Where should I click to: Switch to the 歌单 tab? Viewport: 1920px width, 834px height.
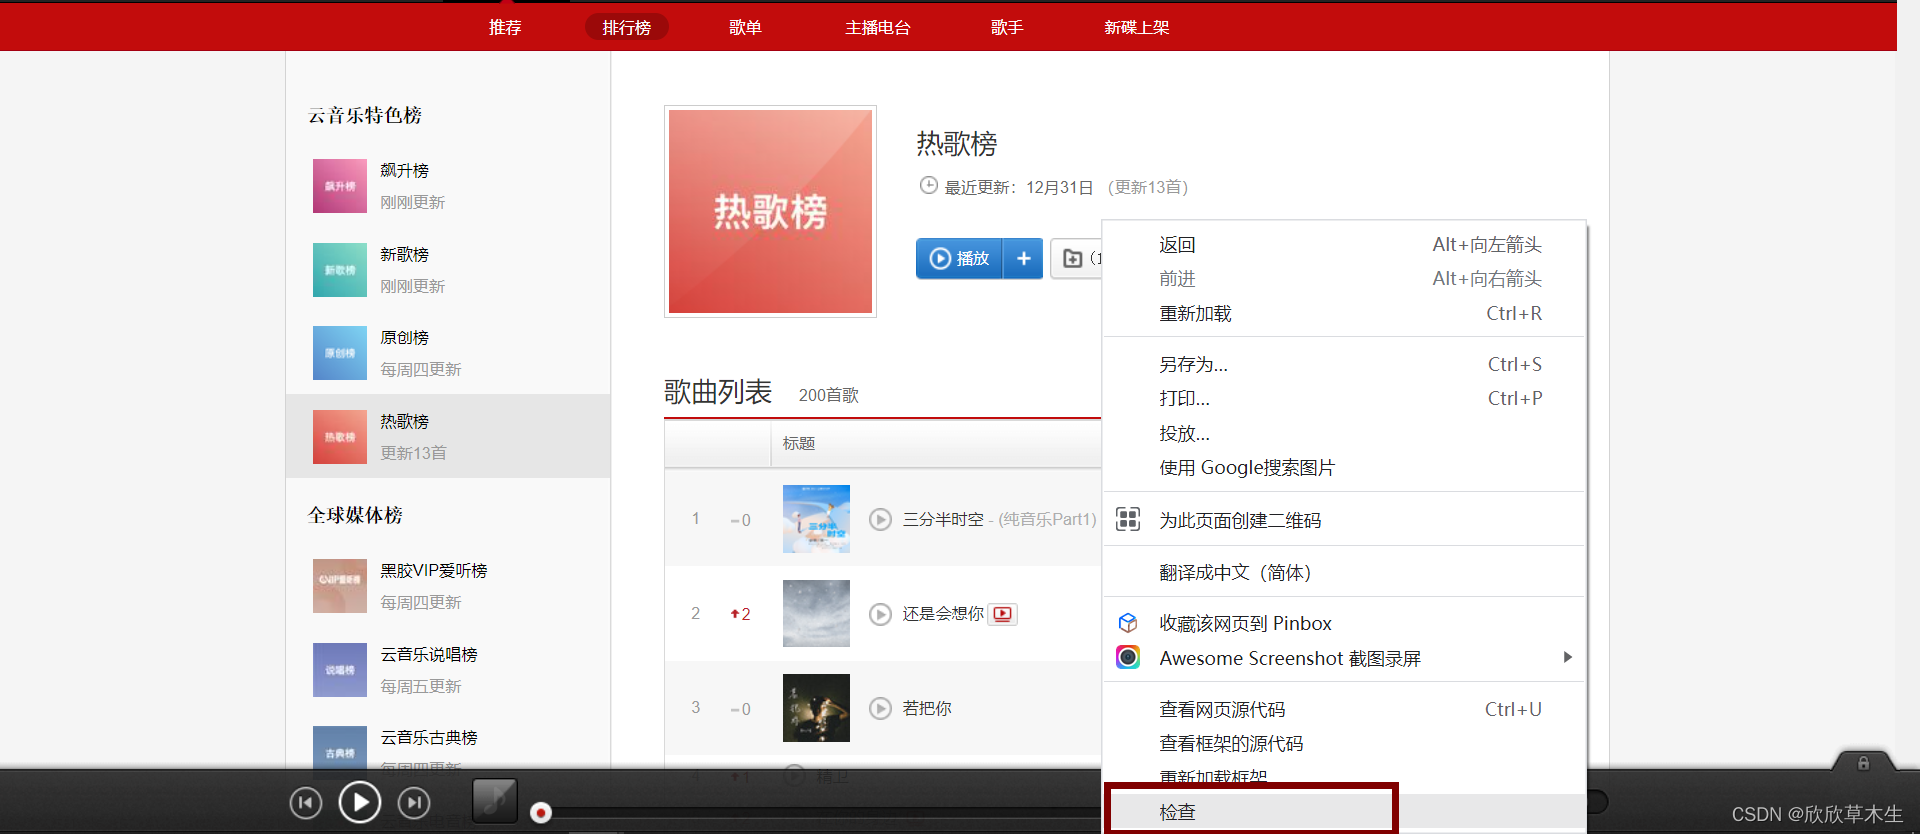click(745, 27)
